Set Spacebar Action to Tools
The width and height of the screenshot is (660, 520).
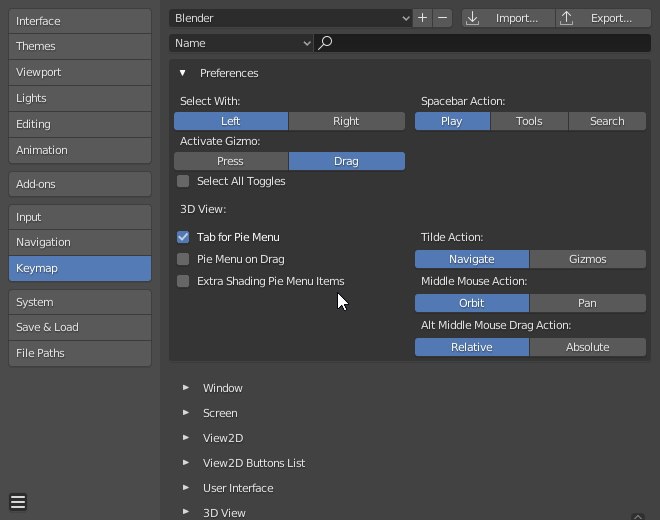(x=530, y=121)
